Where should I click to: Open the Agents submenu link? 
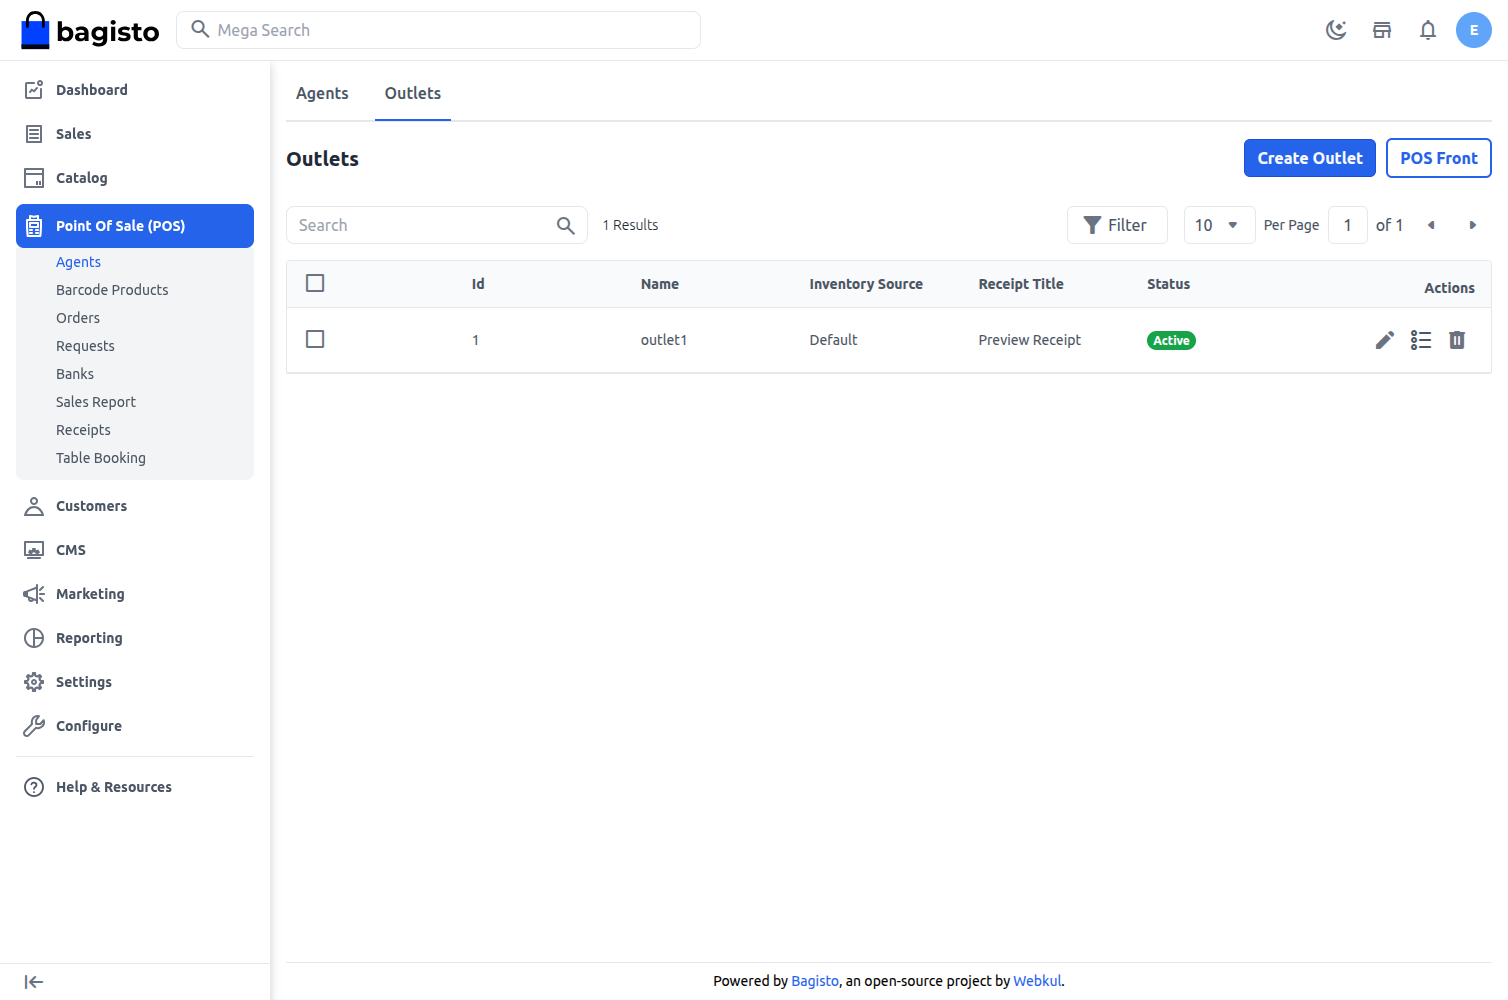click(x=78, y=262)
